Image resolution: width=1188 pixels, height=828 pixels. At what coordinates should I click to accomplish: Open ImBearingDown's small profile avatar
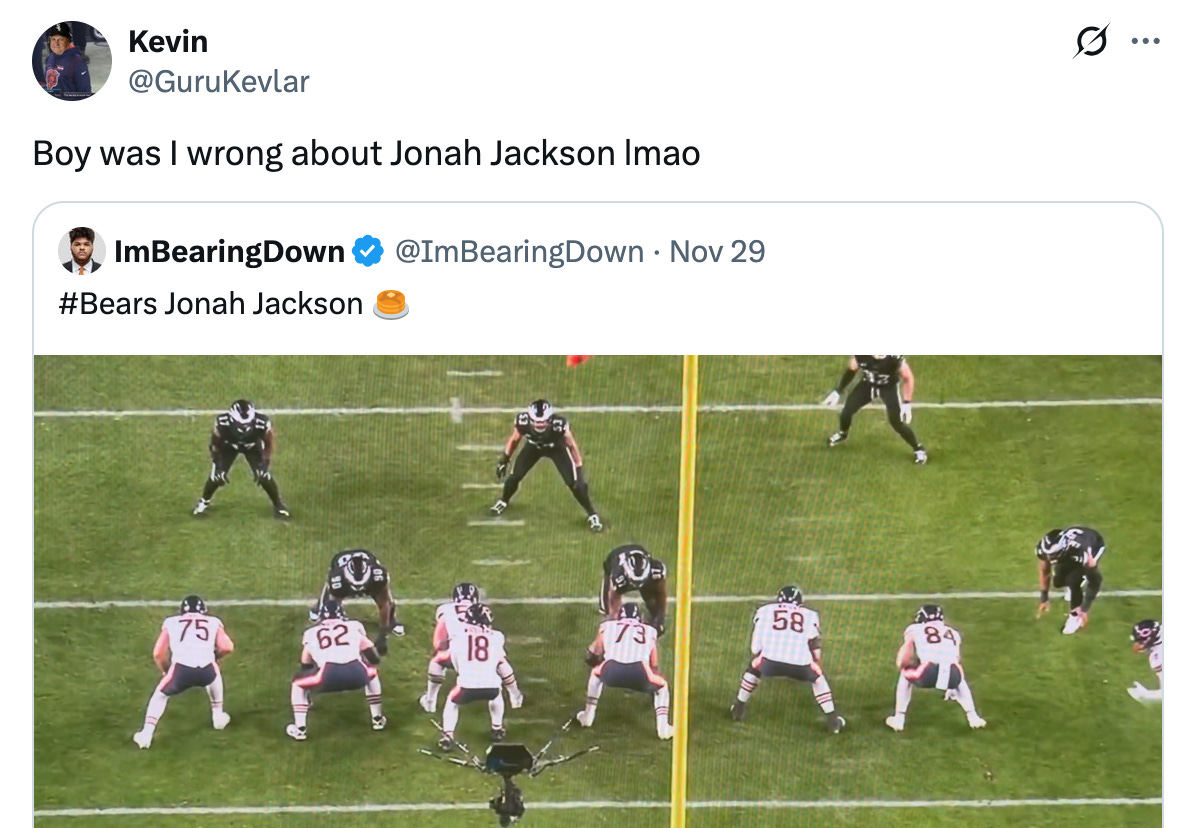click(x=81, y=251)
